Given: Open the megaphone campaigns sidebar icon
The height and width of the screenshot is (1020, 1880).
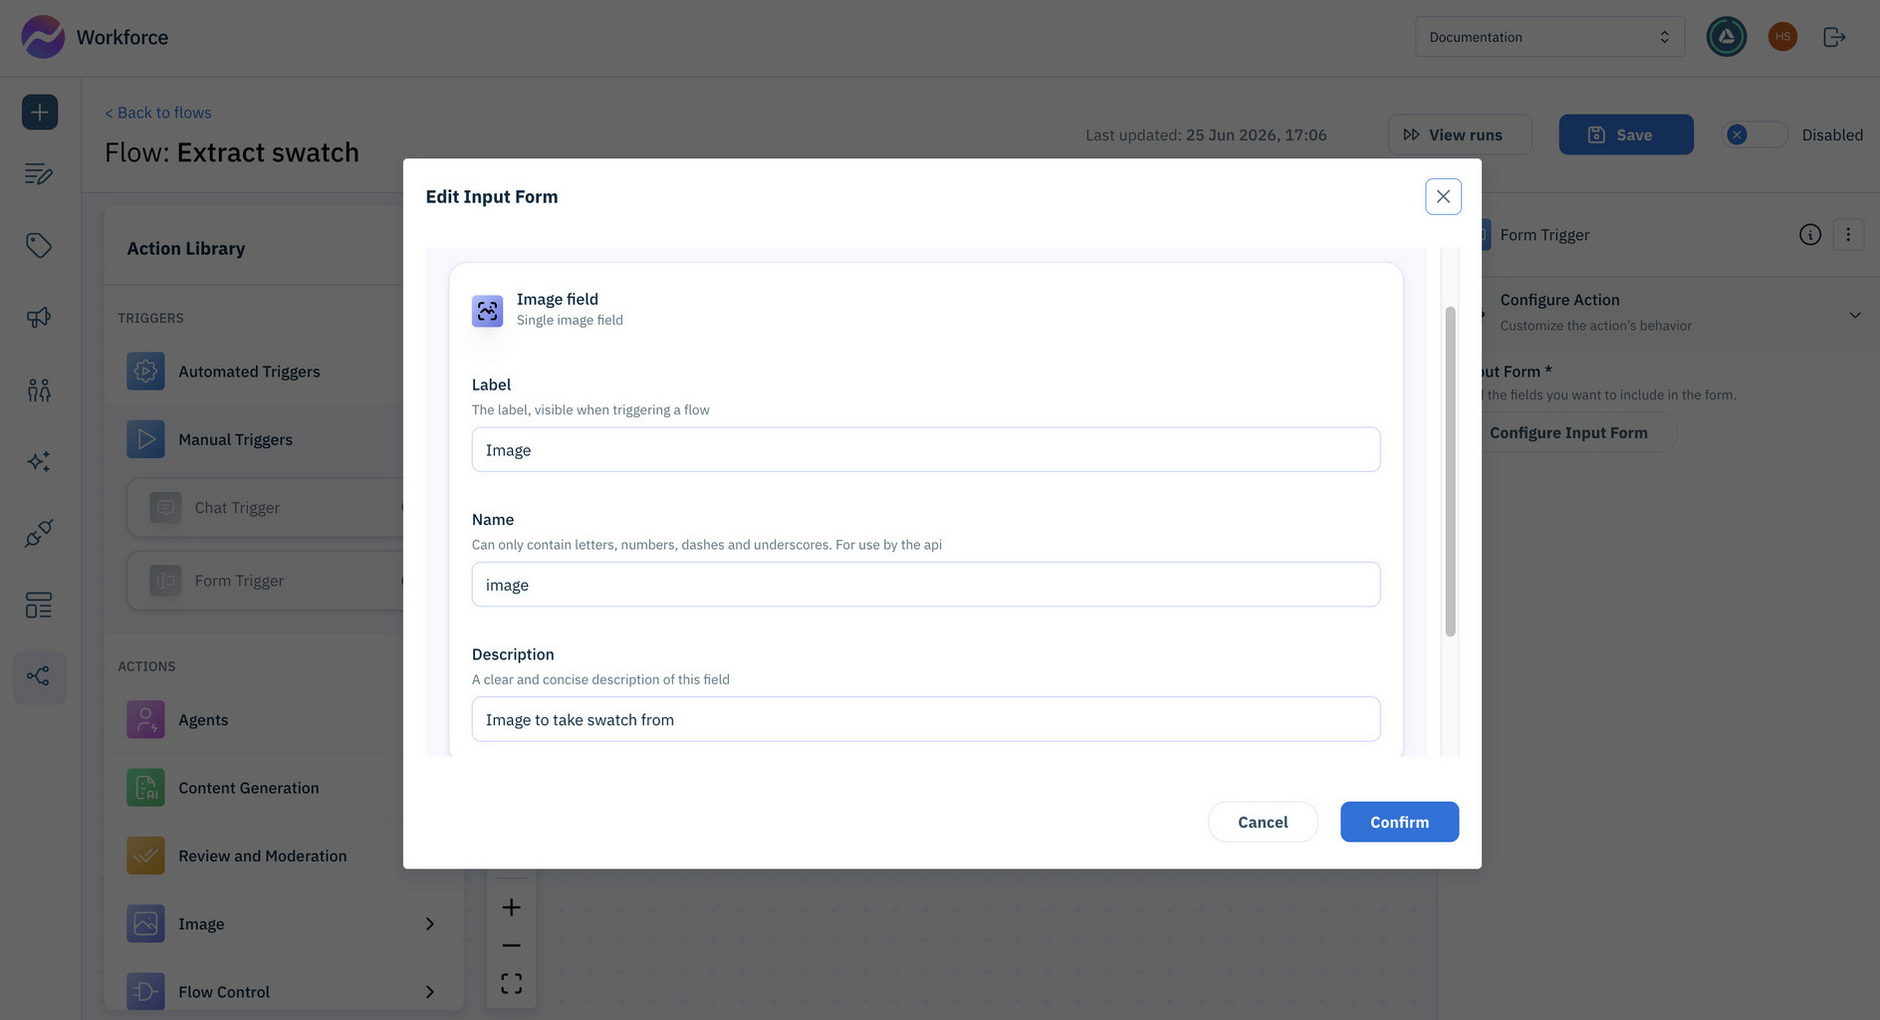Looking at the screenshot, I should click(39, 318).
